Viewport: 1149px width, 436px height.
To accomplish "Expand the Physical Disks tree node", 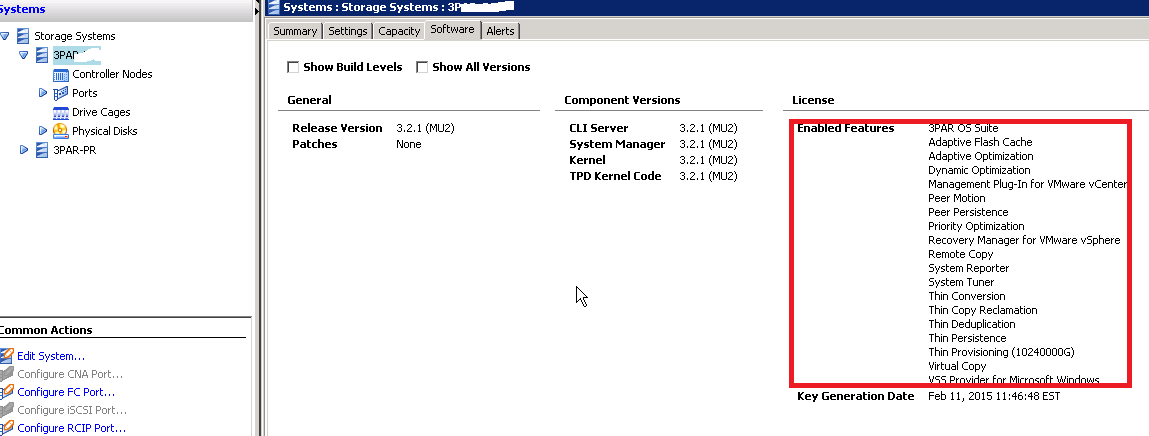I will (43, 131).
